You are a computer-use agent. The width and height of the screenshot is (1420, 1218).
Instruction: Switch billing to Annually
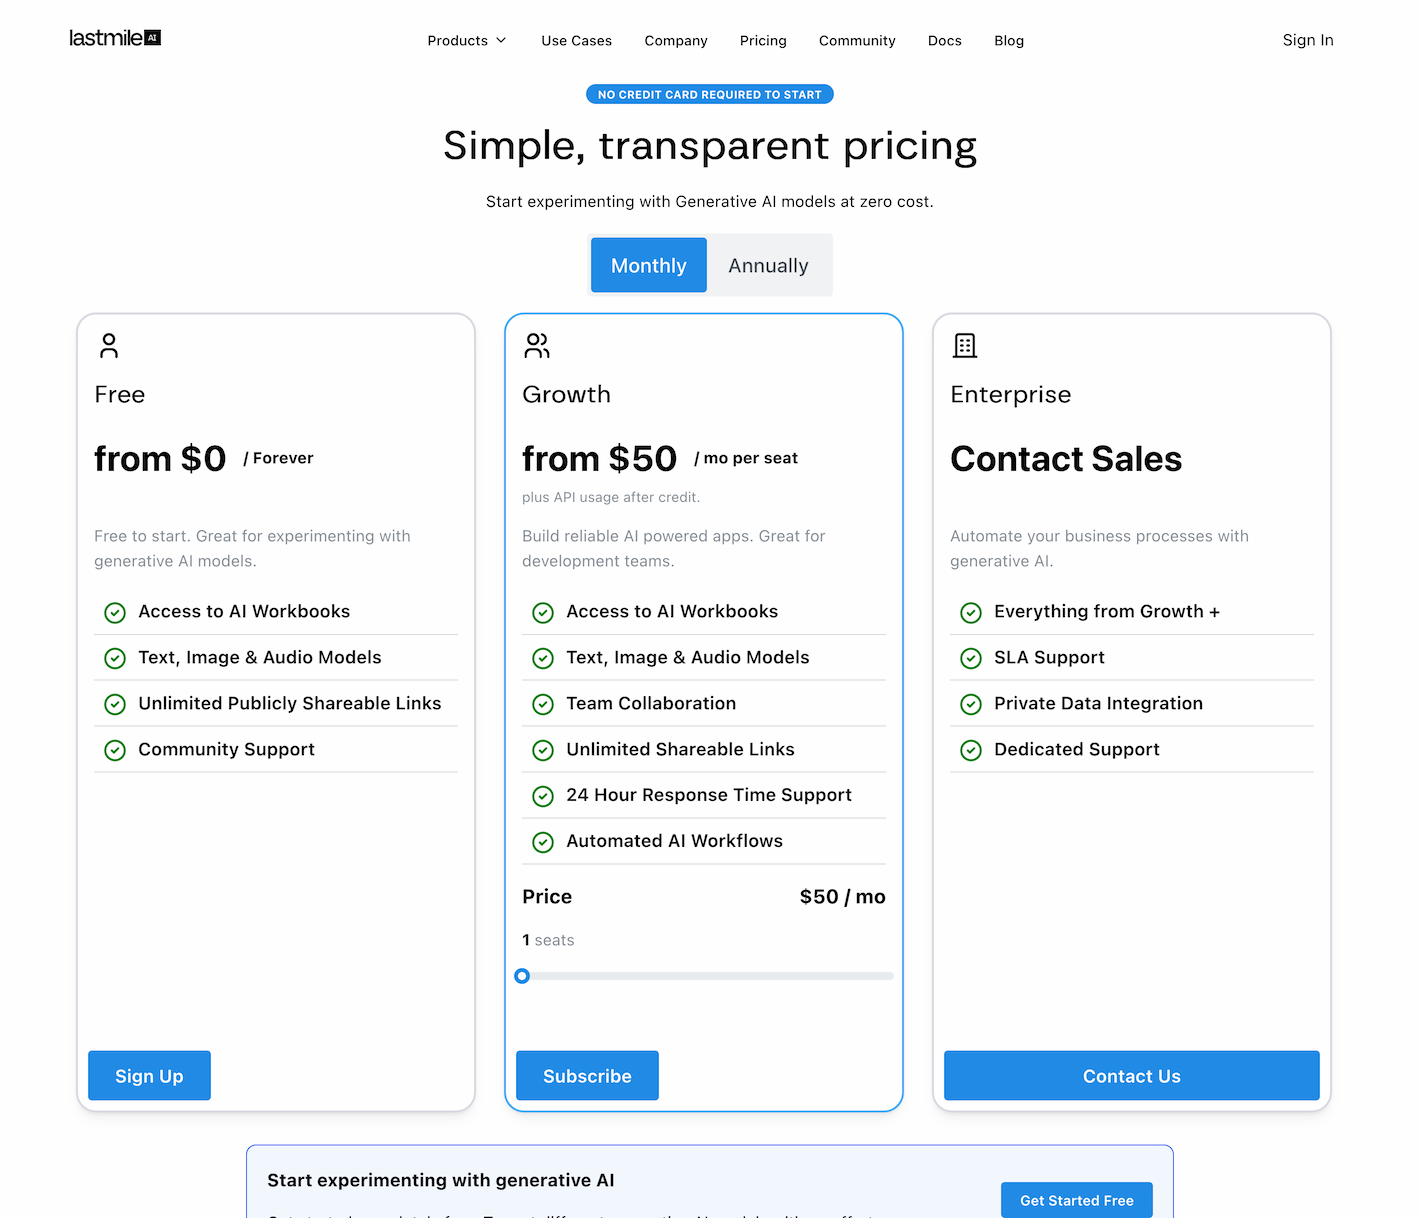click(768, 265)
